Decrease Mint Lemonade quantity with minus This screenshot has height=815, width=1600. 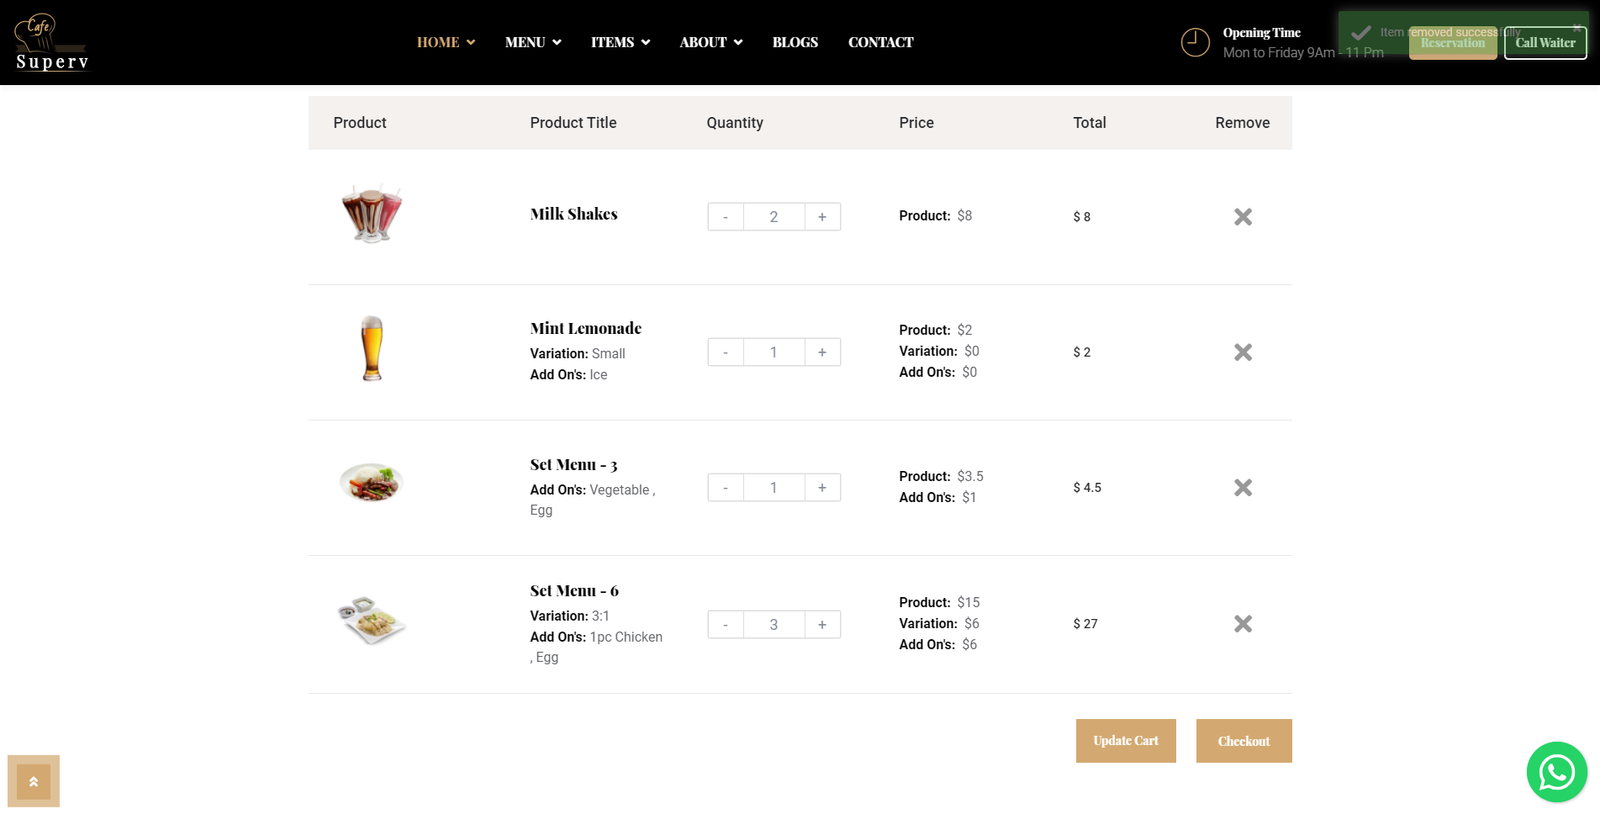click(725, 352)
